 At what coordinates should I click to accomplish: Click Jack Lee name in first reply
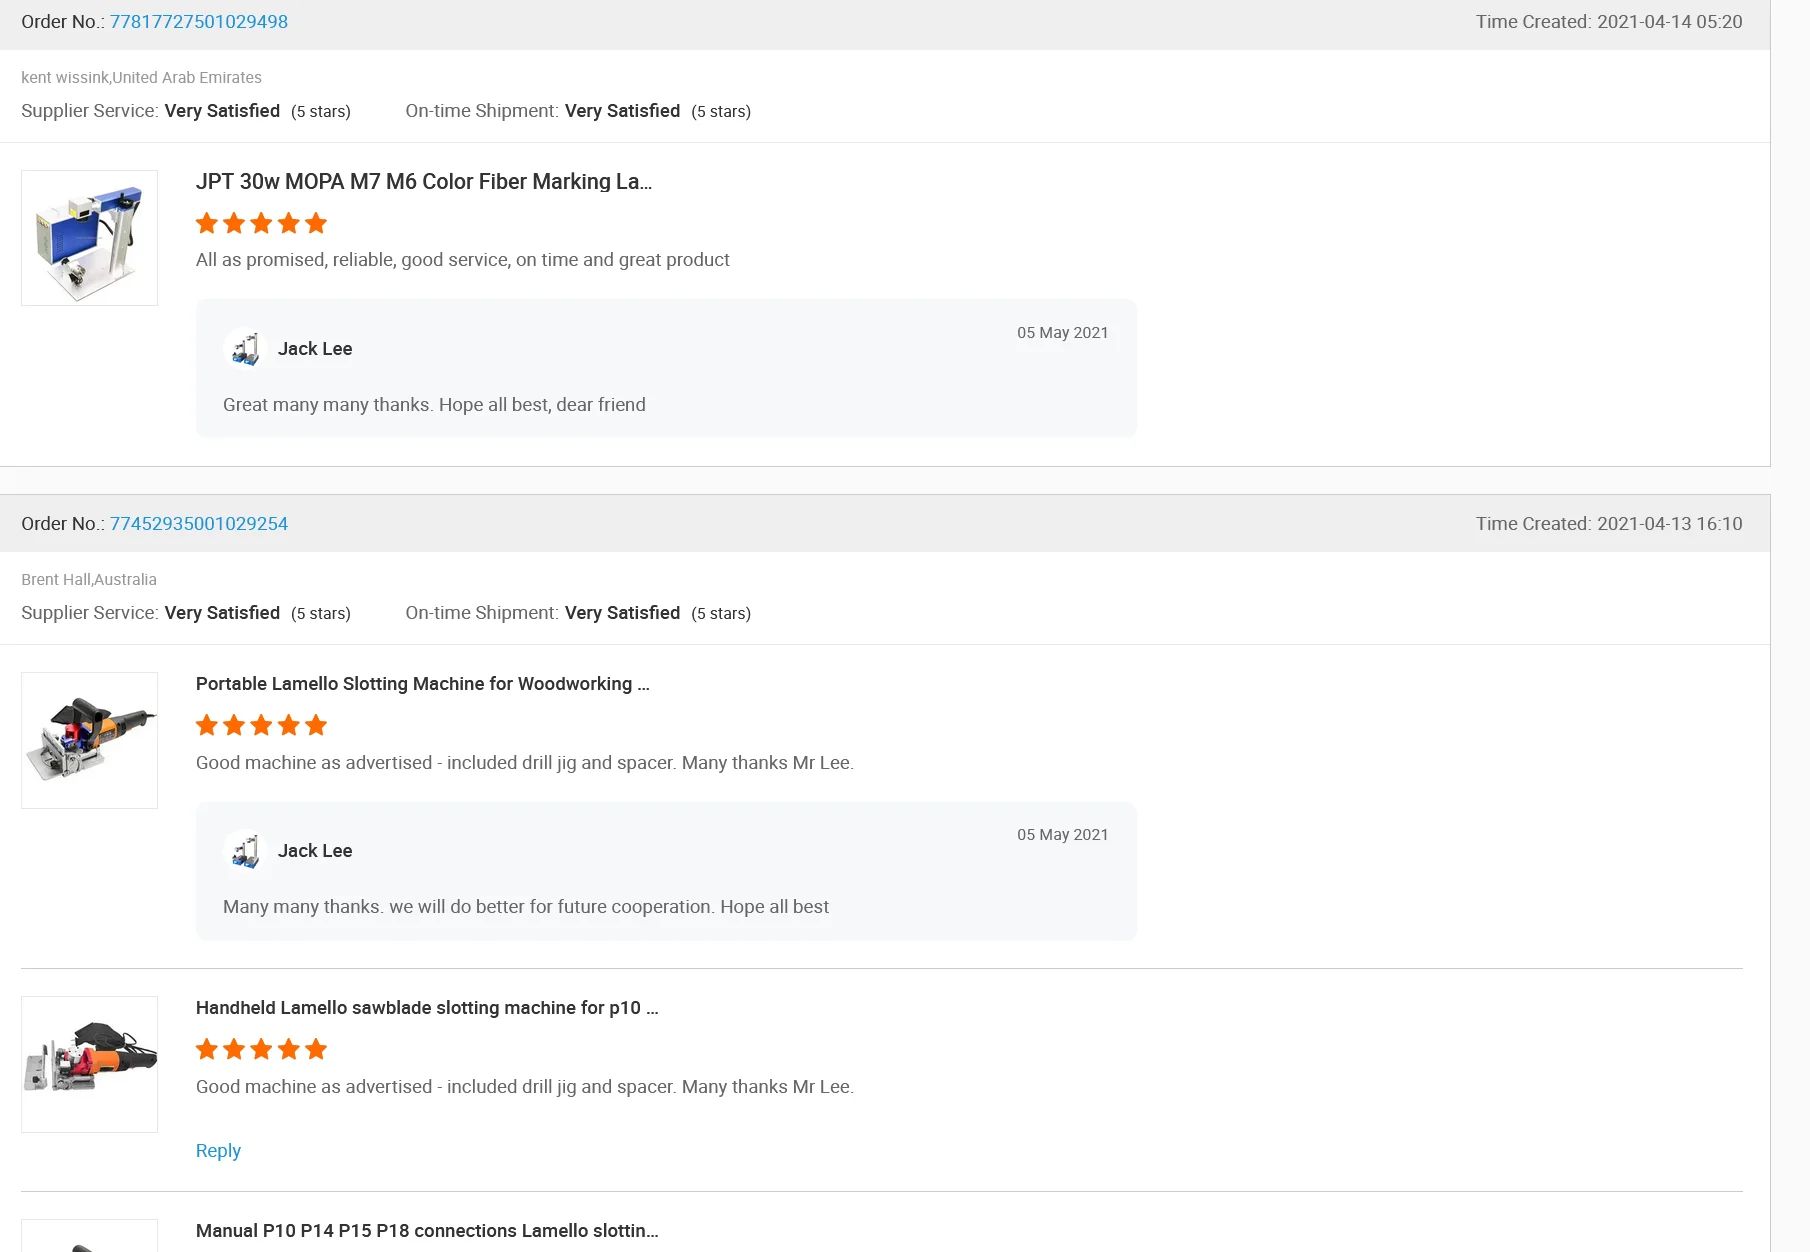coord(315,349)
